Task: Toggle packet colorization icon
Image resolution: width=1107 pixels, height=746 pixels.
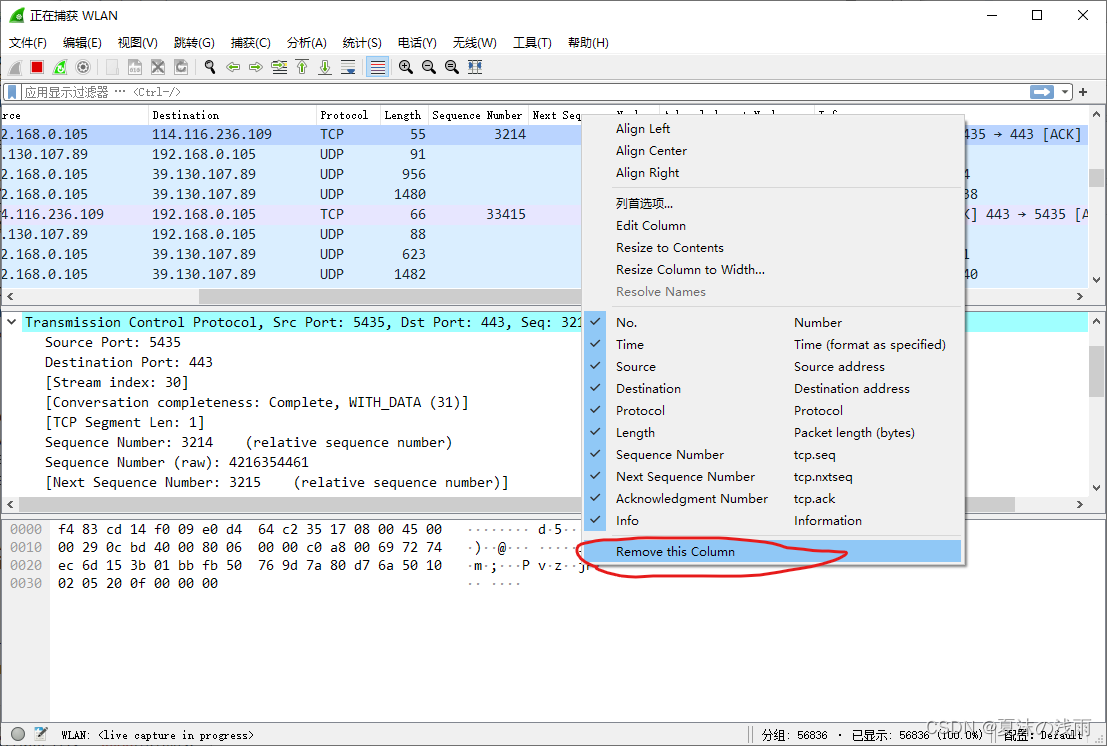Action: click(378, 67)
